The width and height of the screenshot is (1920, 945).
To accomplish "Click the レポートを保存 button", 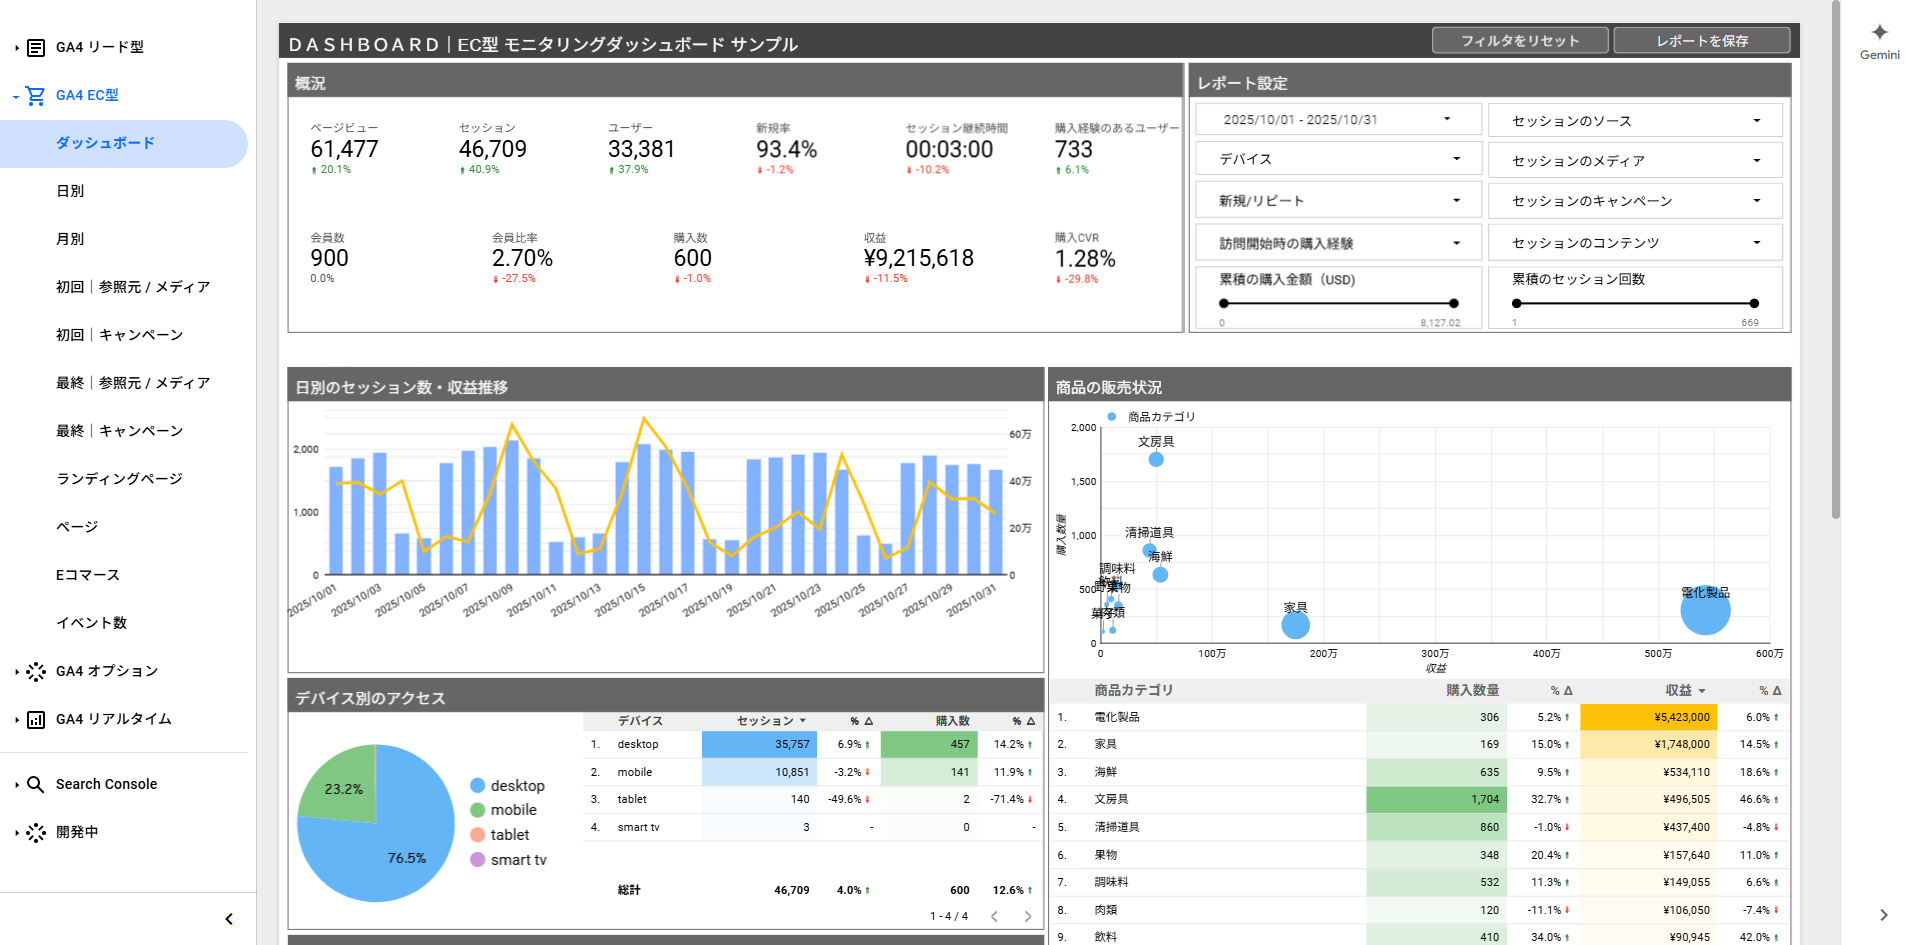I will click(1701, 41).
